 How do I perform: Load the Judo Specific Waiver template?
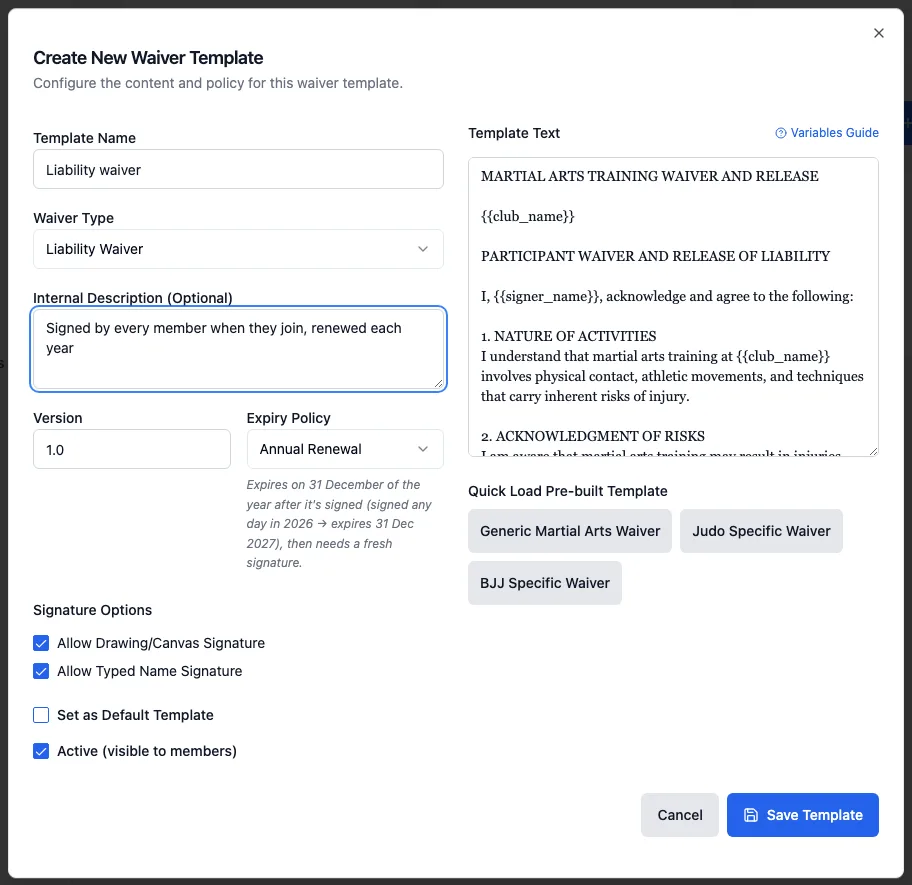tap(761, 531)
